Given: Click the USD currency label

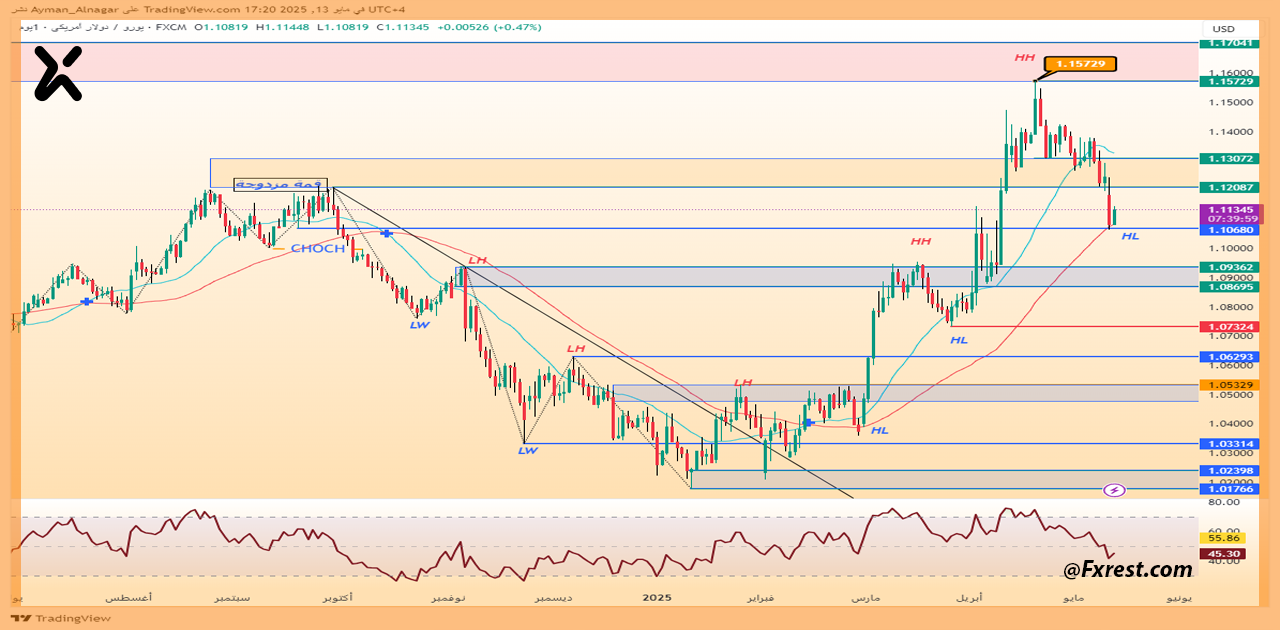Looking at the screenshot, I should (1224, 28).
